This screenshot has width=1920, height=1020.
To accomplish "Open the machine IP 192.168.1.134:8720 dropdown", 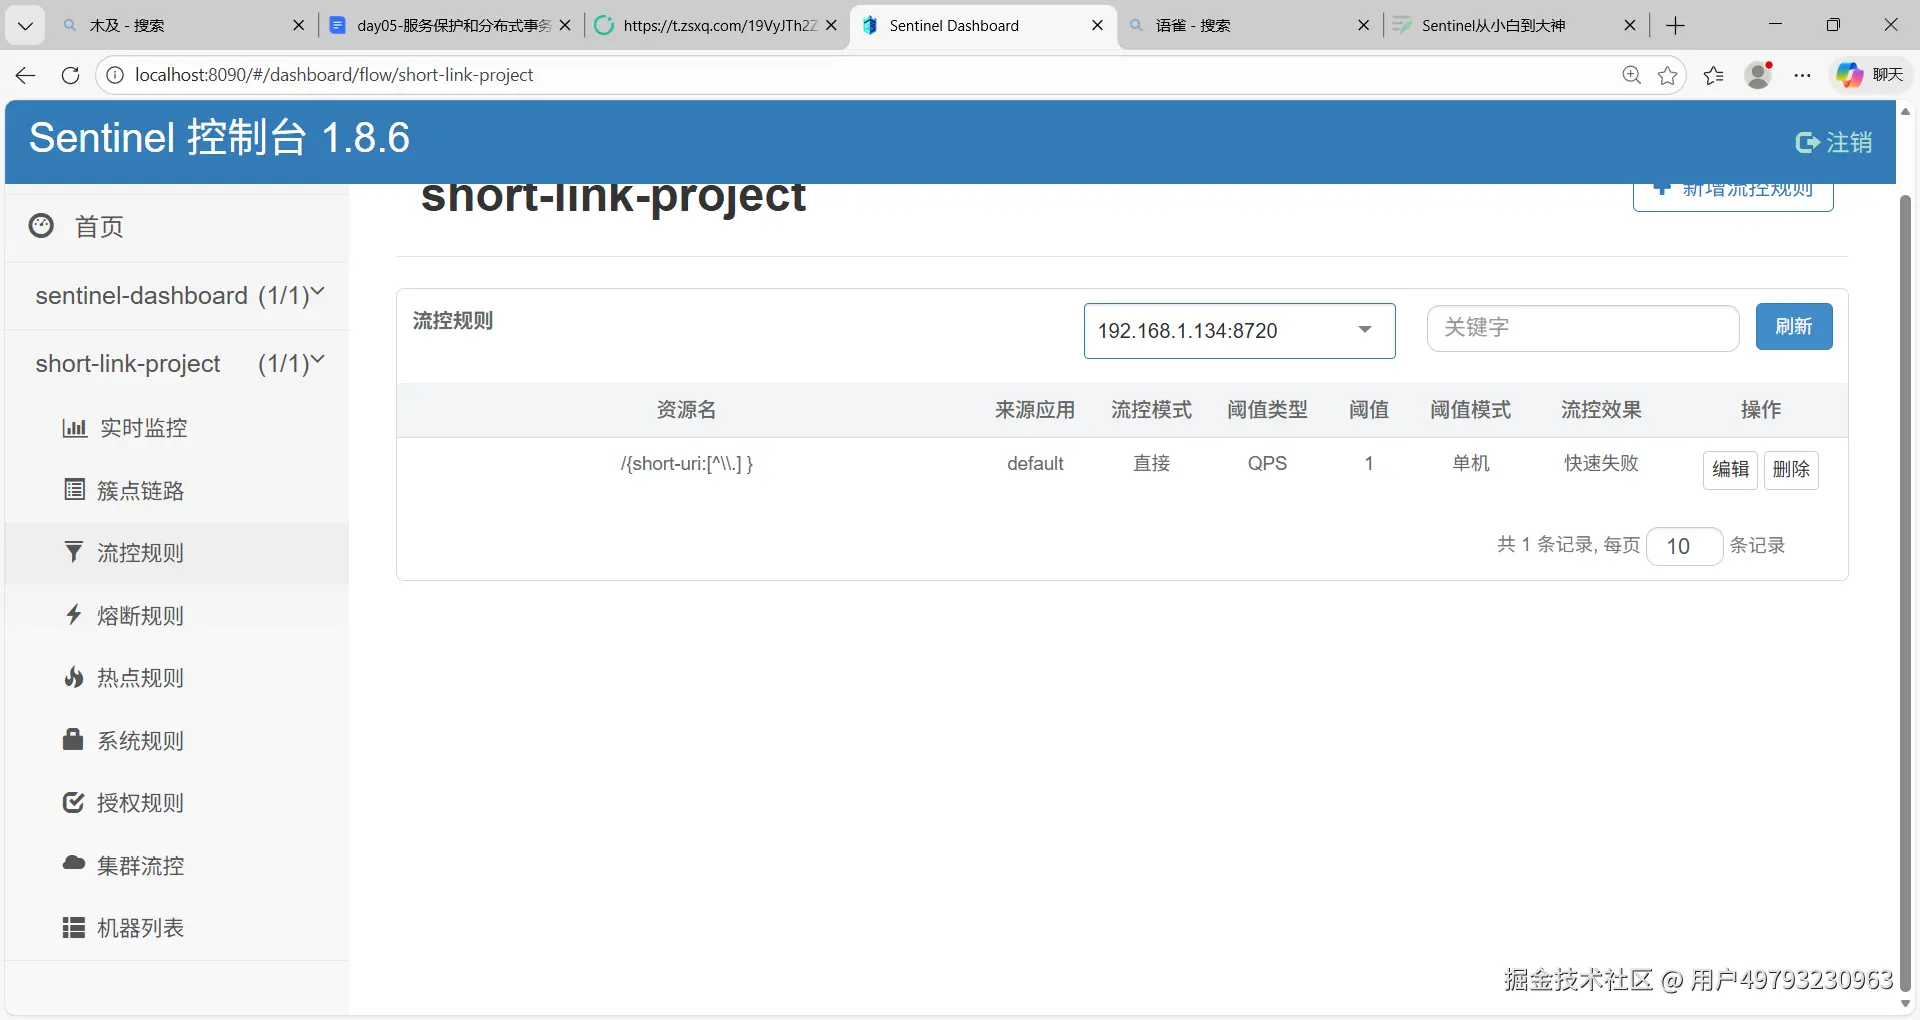I will click(x=1239, y=331).
